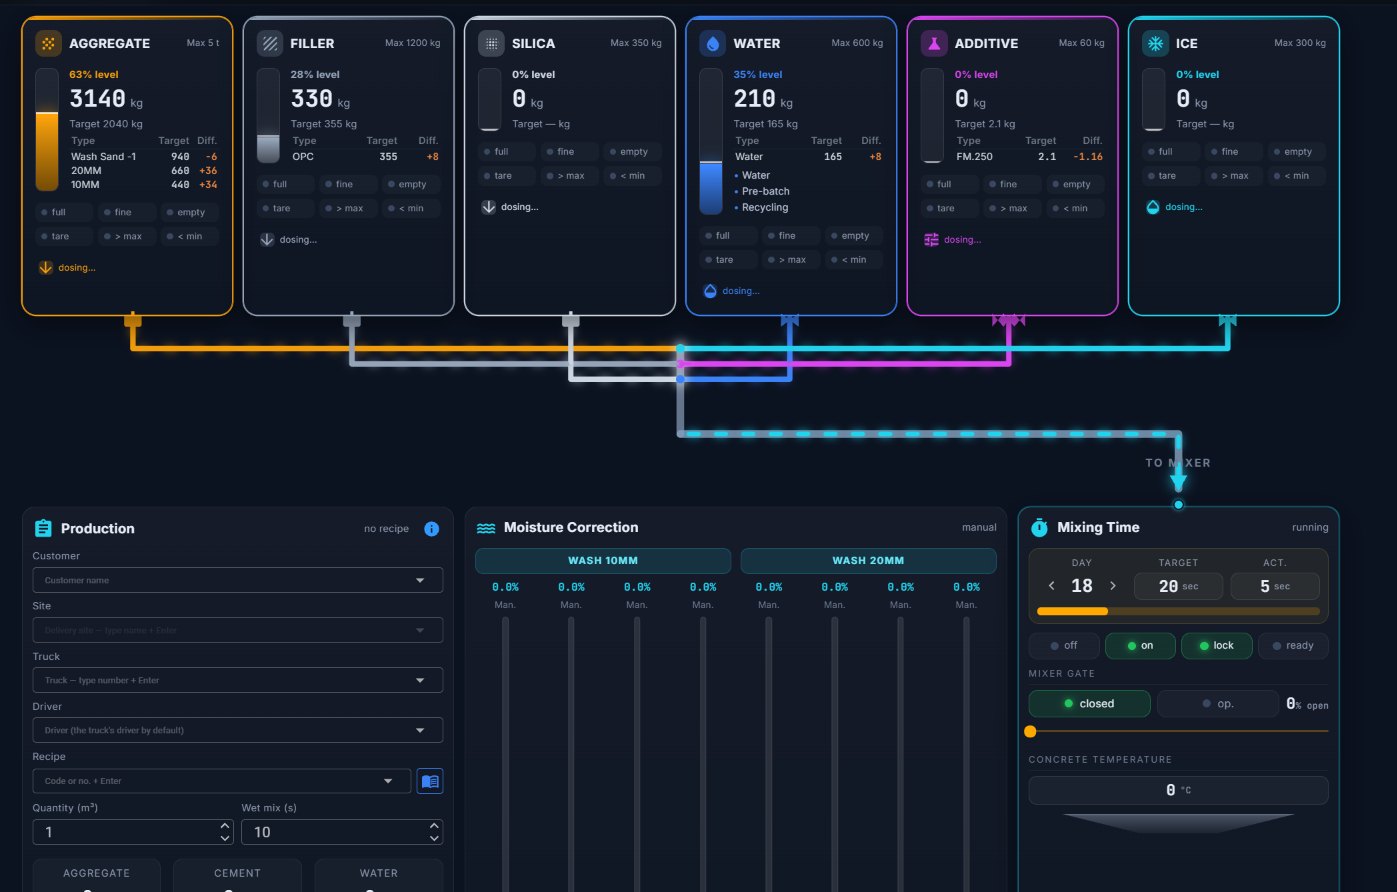Click the first WASH 10MM moisture slider

pyautogui.click(x=505, y=754)
